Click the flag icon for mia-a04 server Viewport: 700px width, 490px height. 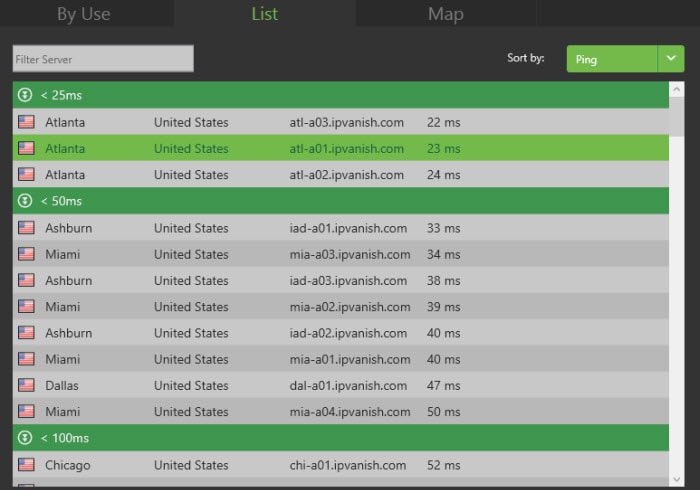click(x=27, y=411)
